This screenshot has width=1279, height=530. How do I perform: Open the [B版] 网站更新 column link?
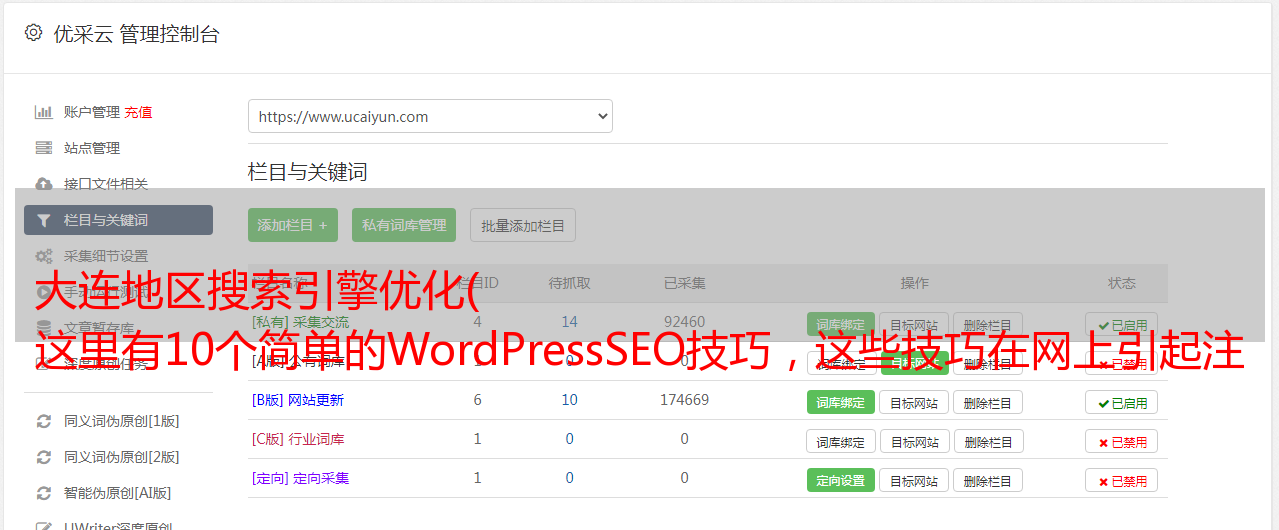298,400
